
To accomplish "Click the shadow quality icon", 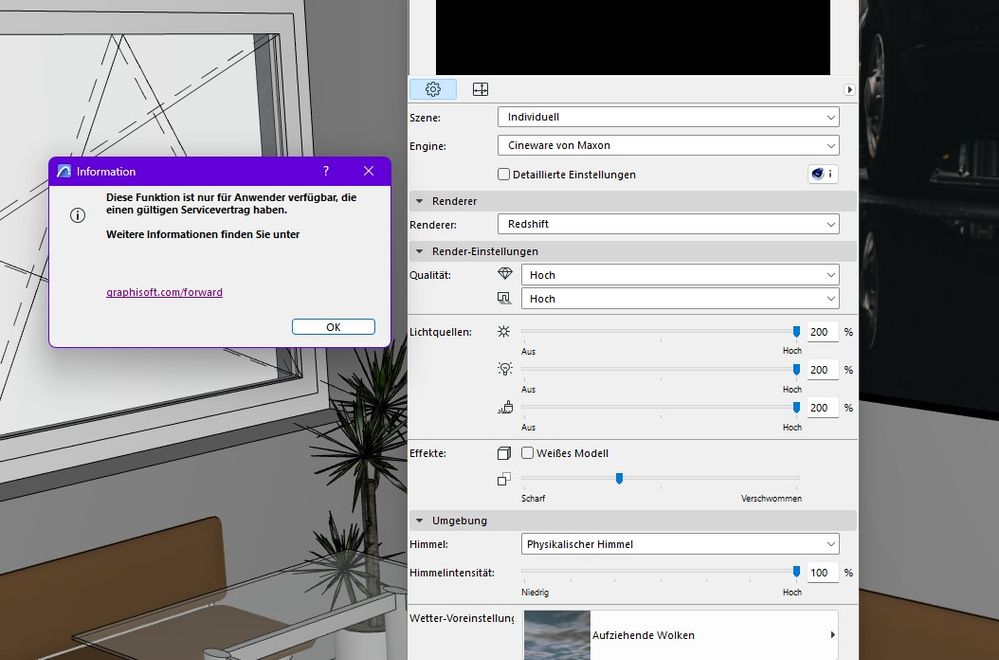I will coord(504,298).
